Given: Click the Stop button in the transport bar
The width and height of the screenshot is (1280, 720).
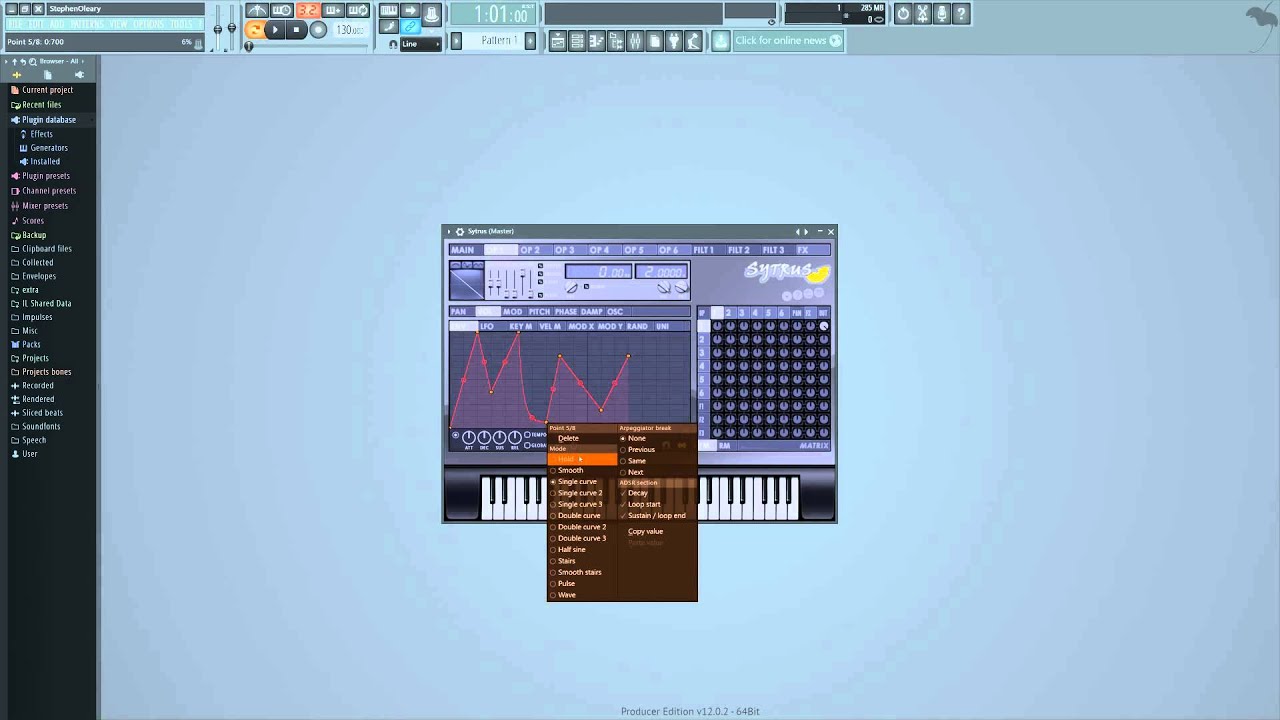Looking at the screenshot, I should point(296,30).
